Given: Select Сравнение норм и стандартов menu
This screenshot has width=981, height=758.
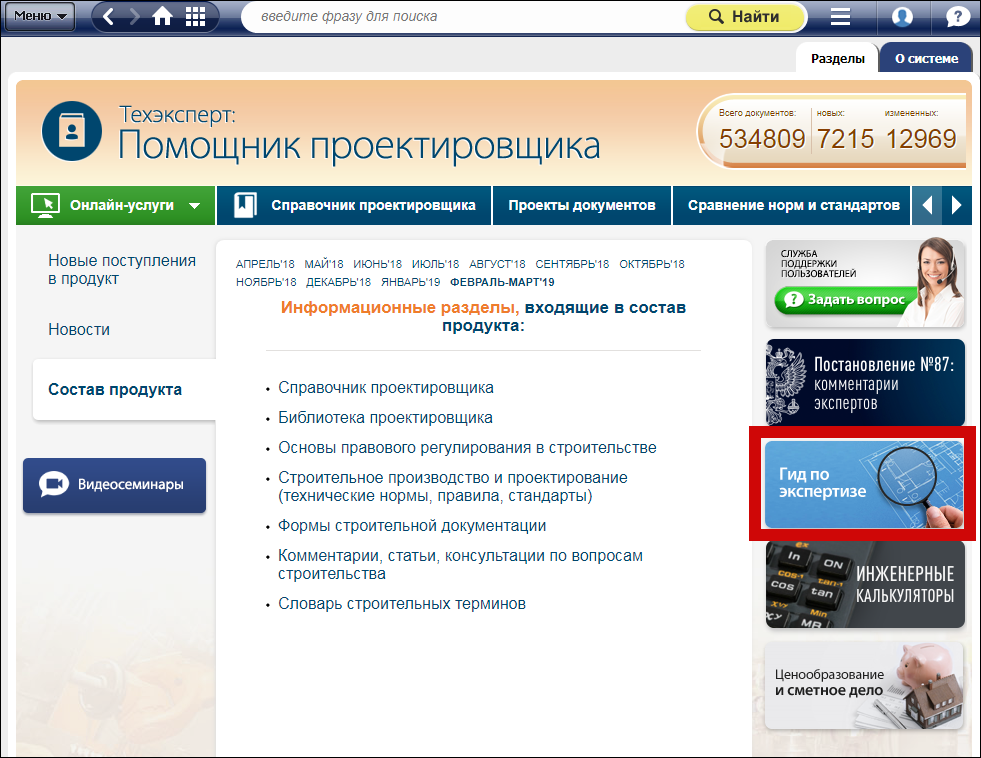Looking at the screenshot, I should click(x=793, y=205).
